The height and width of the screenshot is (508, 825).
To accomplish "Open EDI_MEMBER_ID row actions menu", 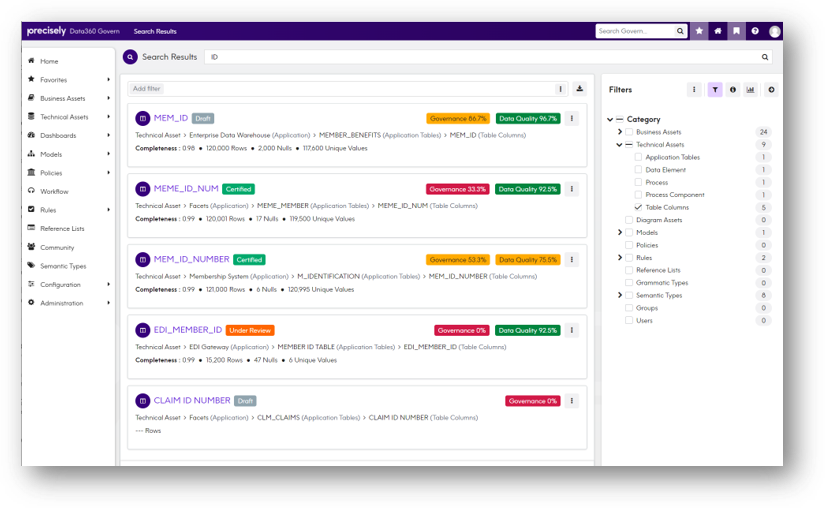I will (571, 330).
